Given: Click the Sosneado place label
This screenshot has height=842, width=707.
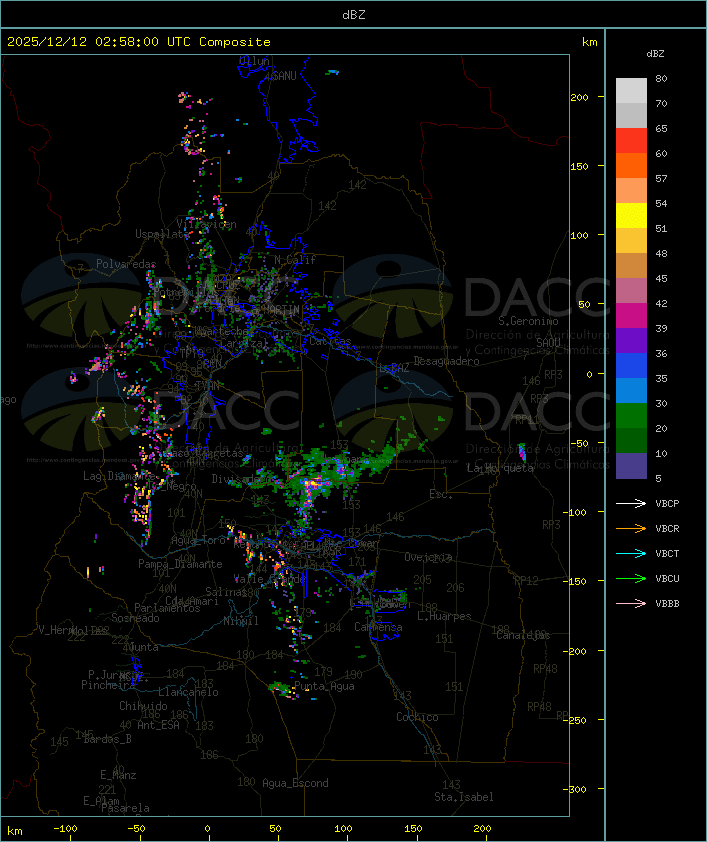Looking at the screenshot, I should [x=135, y=618].
